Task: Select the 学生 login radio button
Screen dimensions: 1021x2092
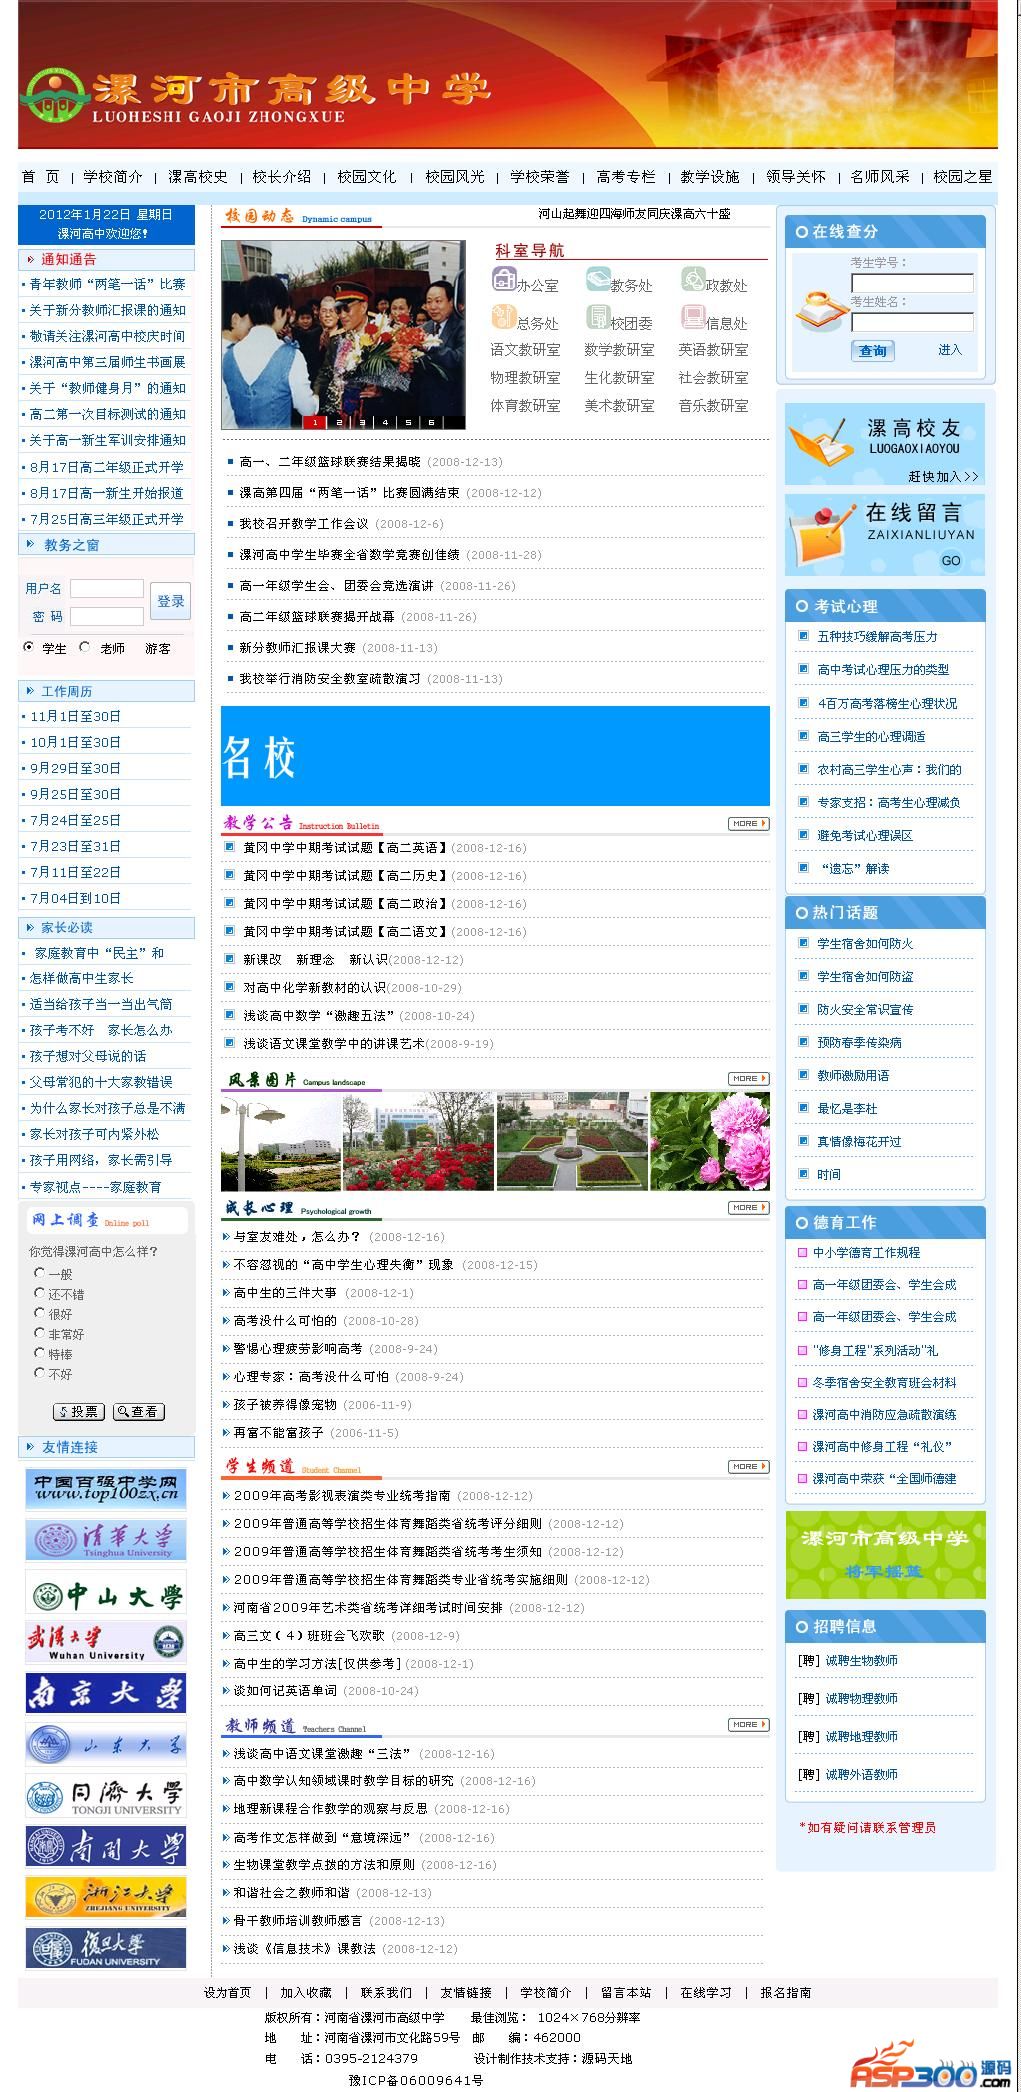Action: coord(29,647)
